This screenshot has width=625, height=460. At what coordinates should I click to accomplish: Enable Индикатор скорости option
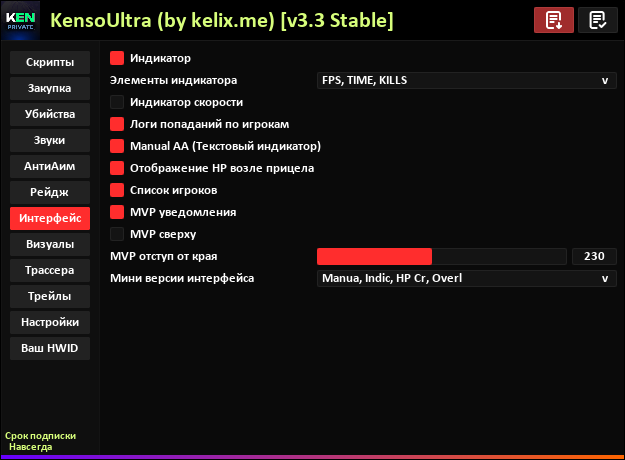[117, 102]
